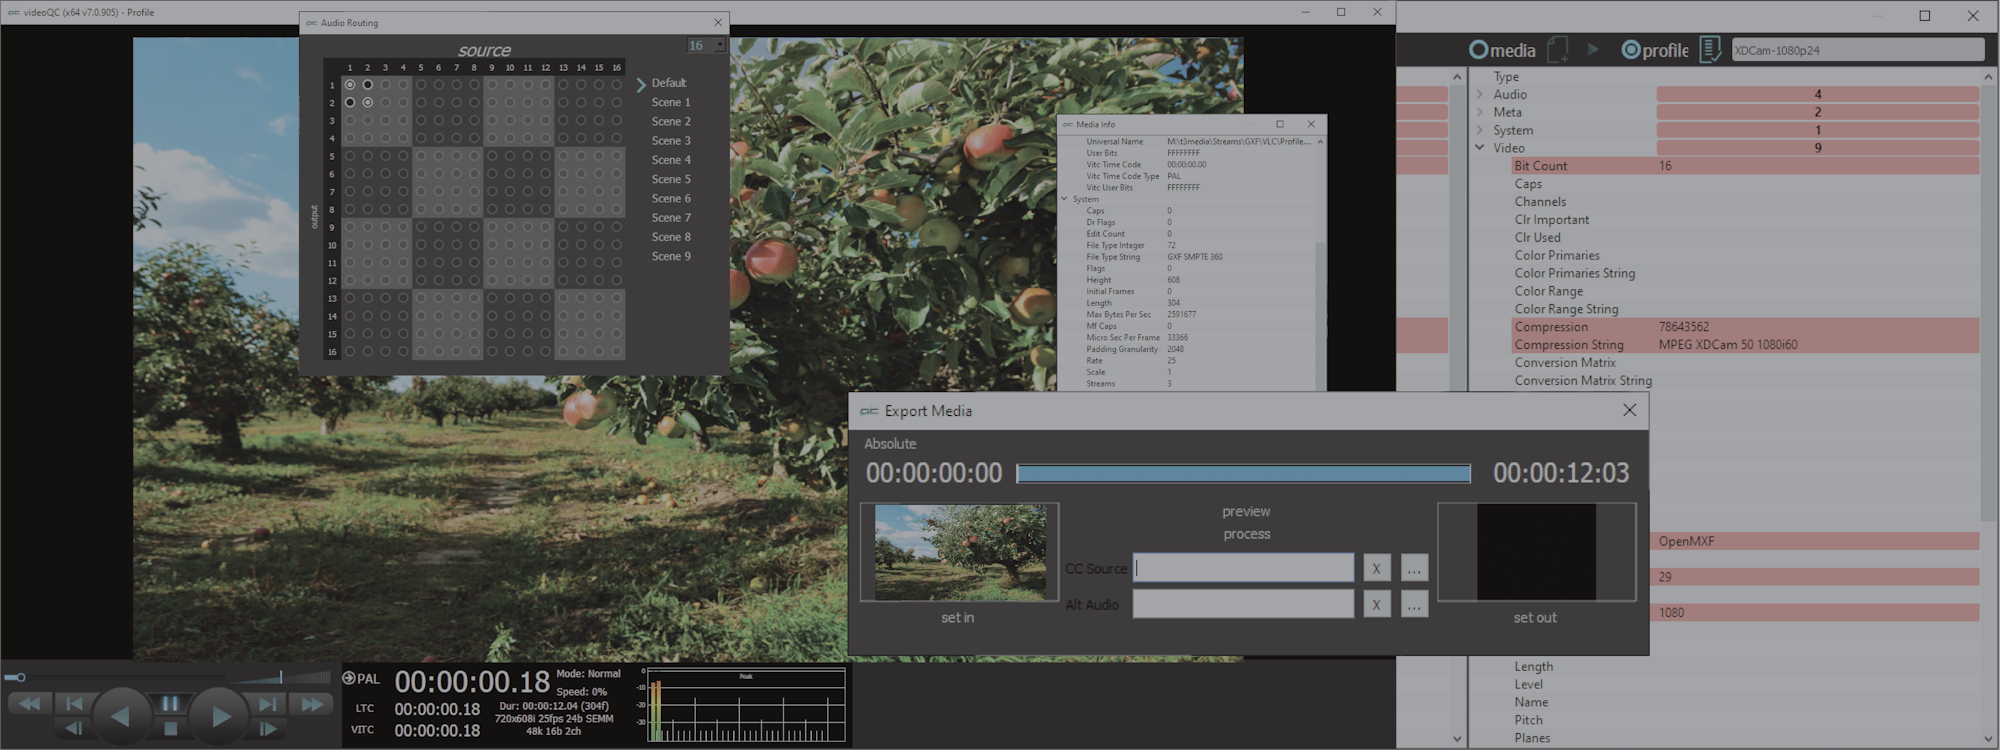
Task: Select Scene 1 in Audio Routing
Action: [x=671, y=102]
